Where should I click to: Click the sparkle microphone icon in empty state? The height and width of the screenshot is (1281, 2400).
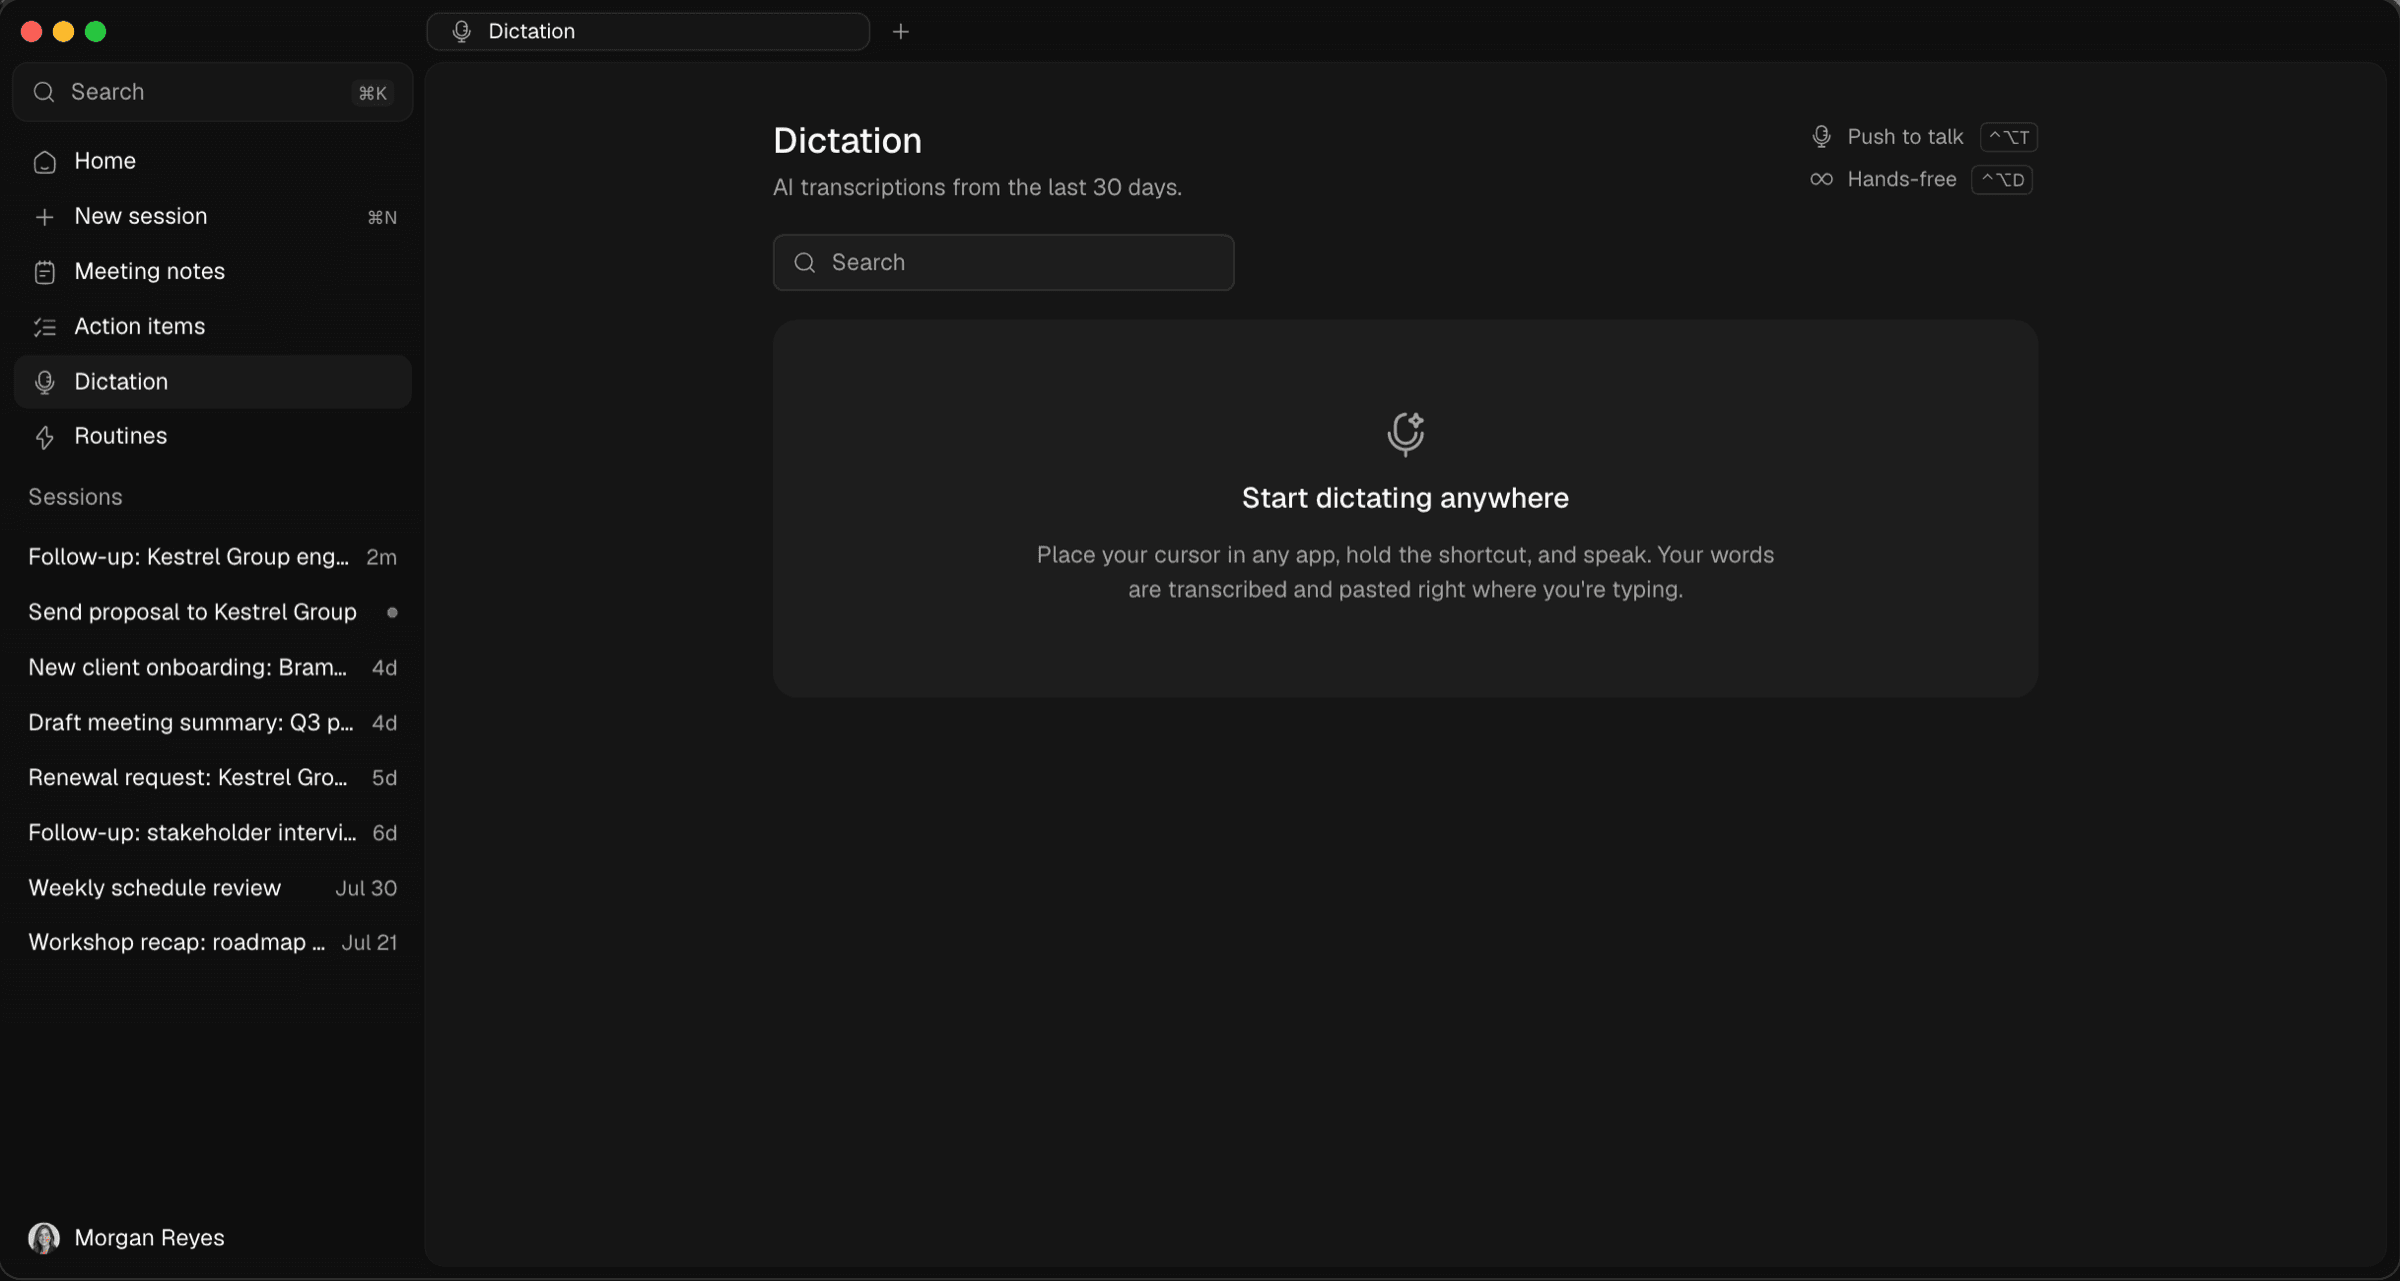tap(1405, 434)
